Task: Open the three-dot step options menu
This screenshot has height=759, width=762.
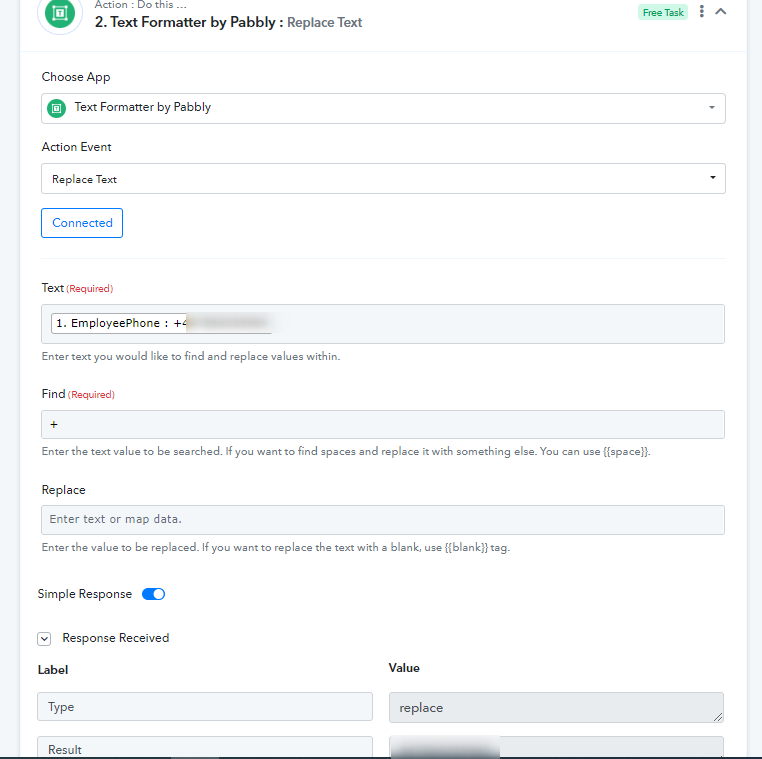Action: point(701,11)
